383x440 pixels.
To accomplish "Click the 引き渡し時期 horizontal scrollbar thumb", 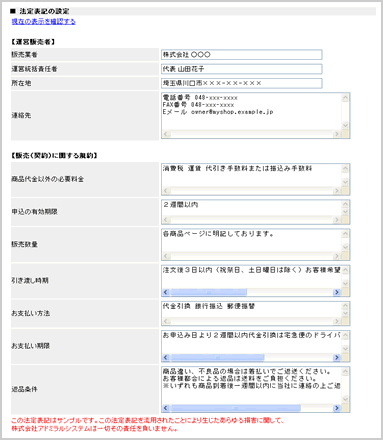I will coord(209,292).
